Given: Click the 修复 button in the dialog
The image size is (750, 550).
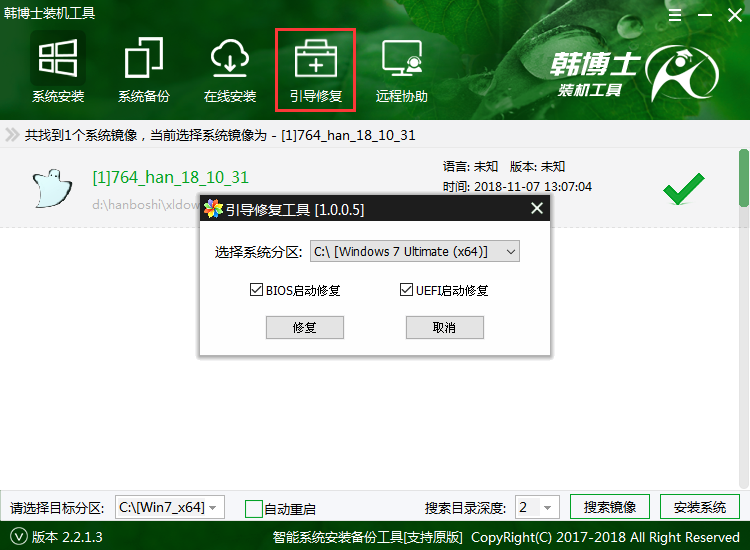Looking at the screenshot, I should point(305,327).
